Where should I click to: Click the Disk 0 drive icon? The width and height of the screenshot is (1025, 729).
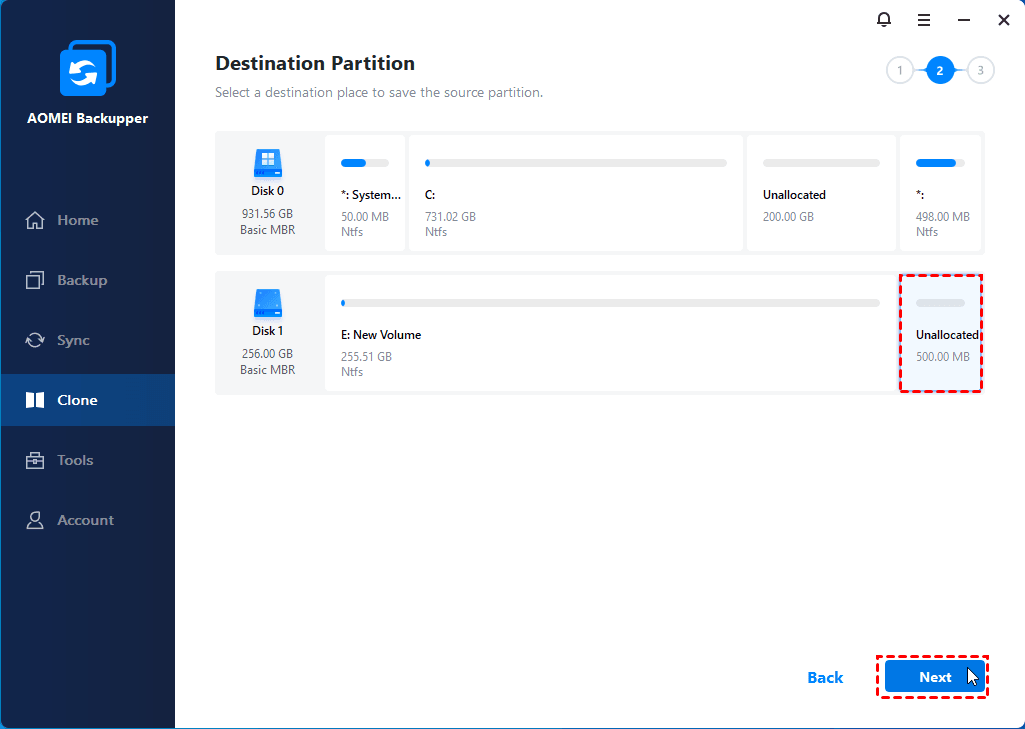coord(267,163)
